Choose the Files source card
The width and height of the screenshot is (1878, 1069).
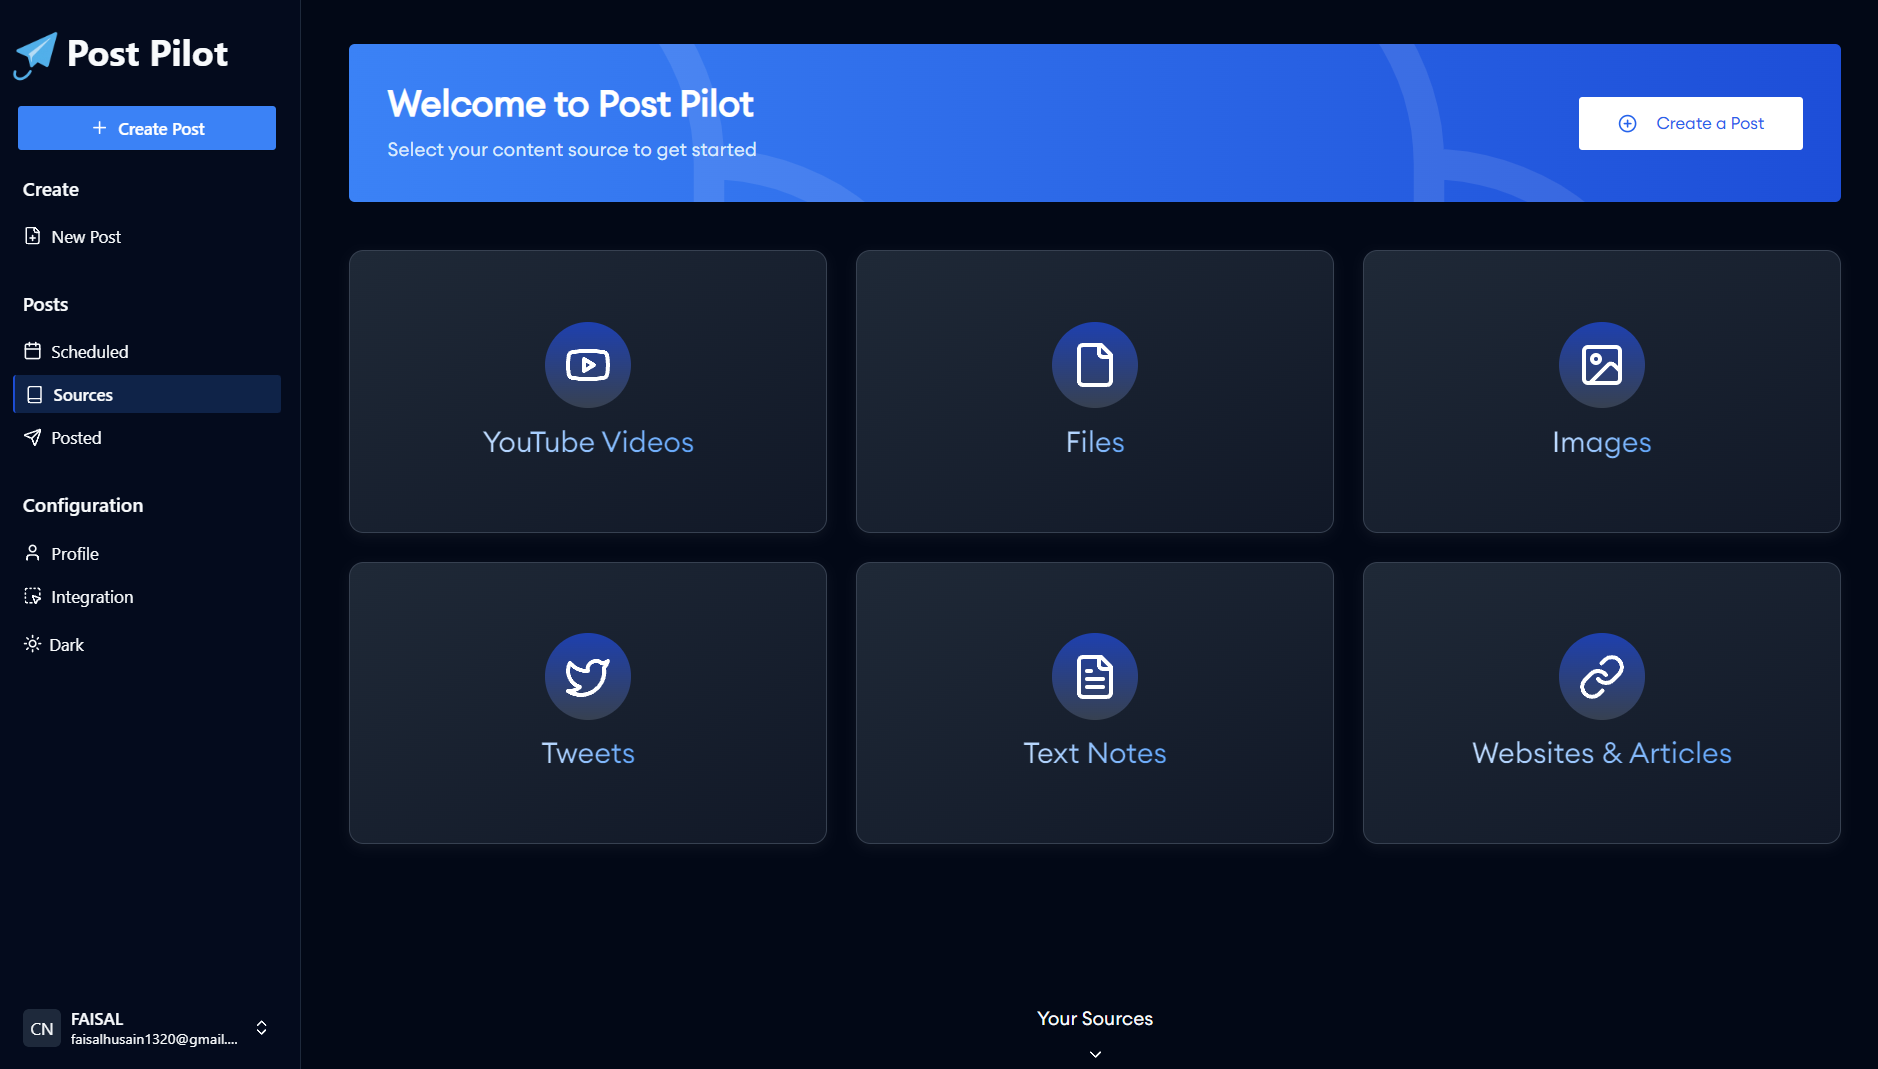click(1095, 391)
